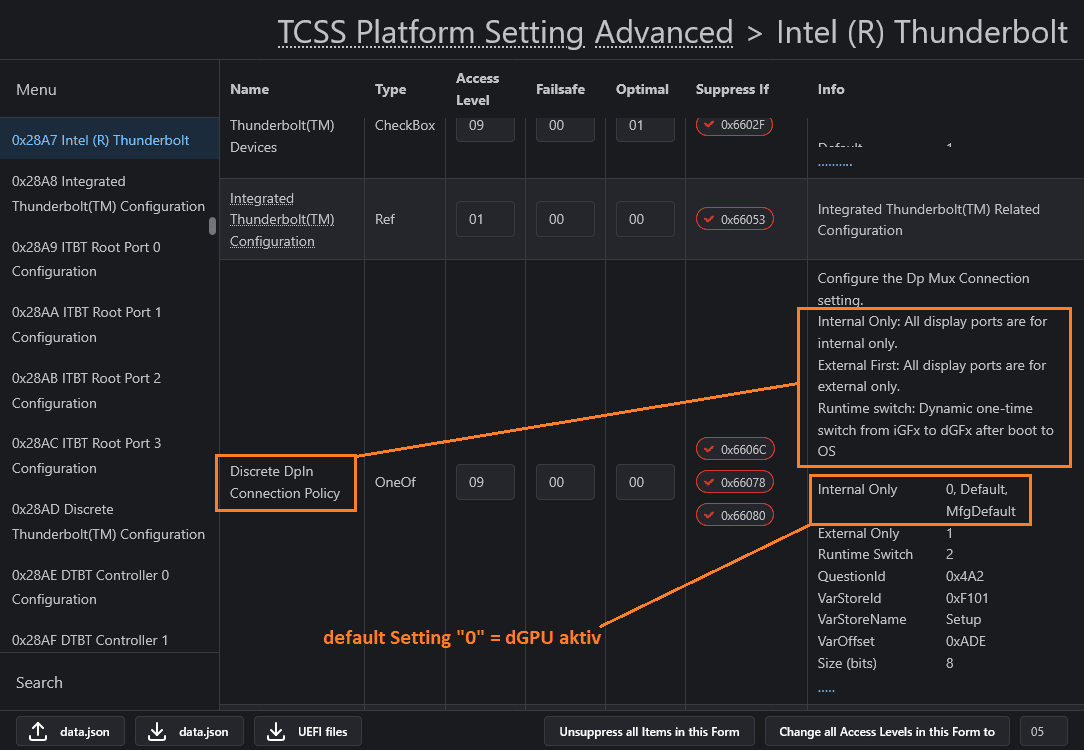This screenshot has width=1084, height=750.
Task: Expand truncated info for Thunderbolt(TM) Devices row
Action: (x=834, y=162)
